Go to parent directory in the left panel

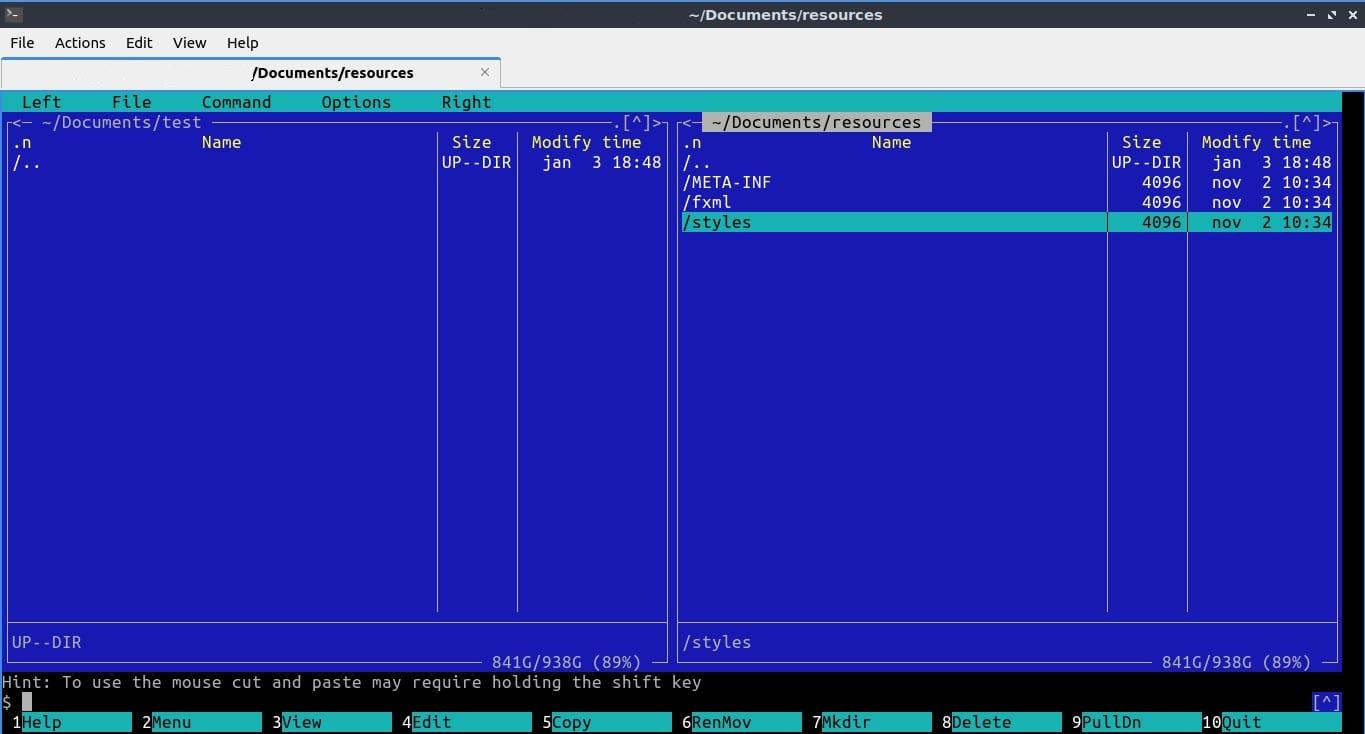[27, 162]
